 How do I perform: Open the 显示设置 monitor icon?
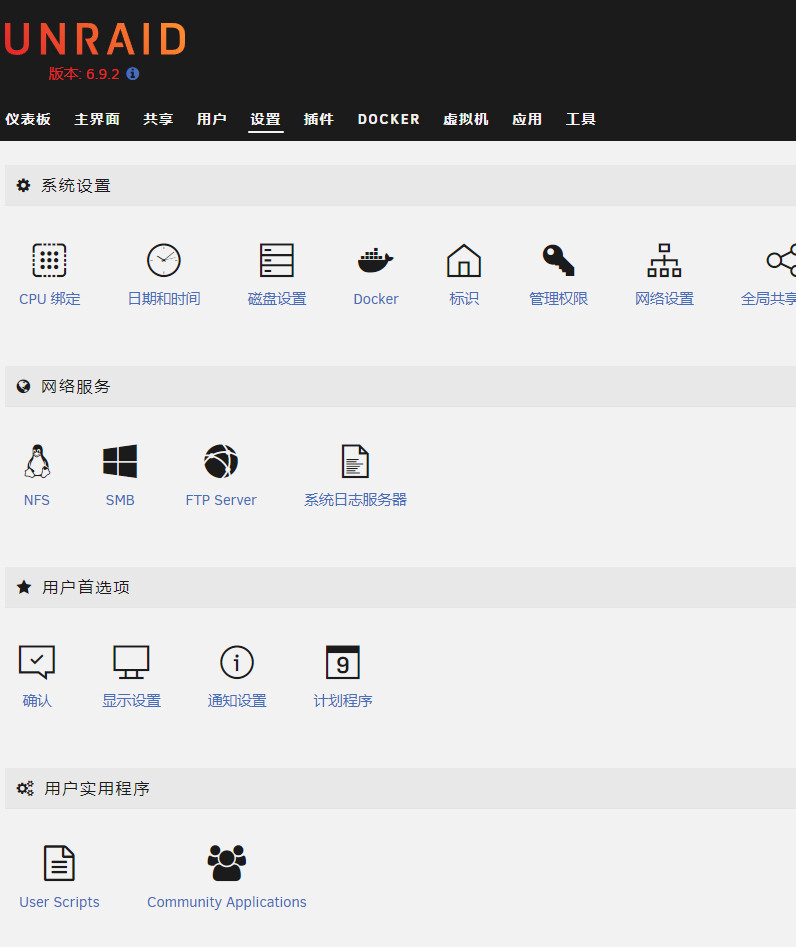[x=131, y=663]
